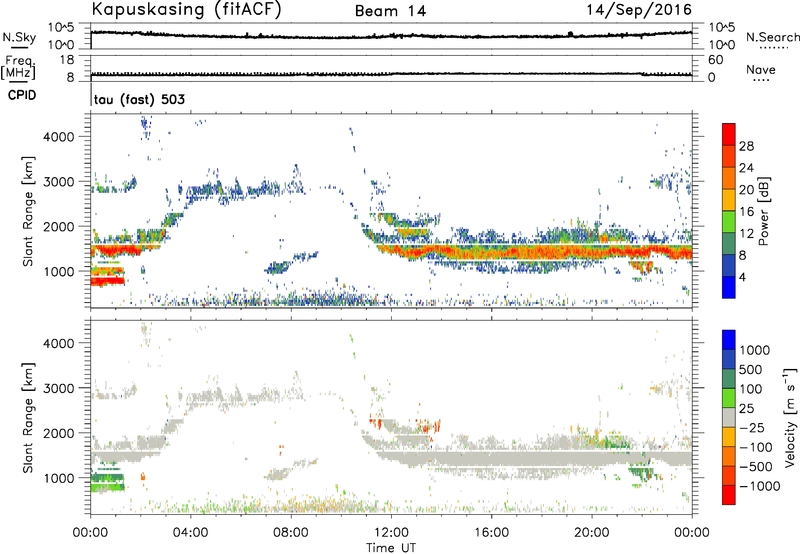Click the '16' tick on power colorbar
The image size is (800, 554).
tap(746, 212)
